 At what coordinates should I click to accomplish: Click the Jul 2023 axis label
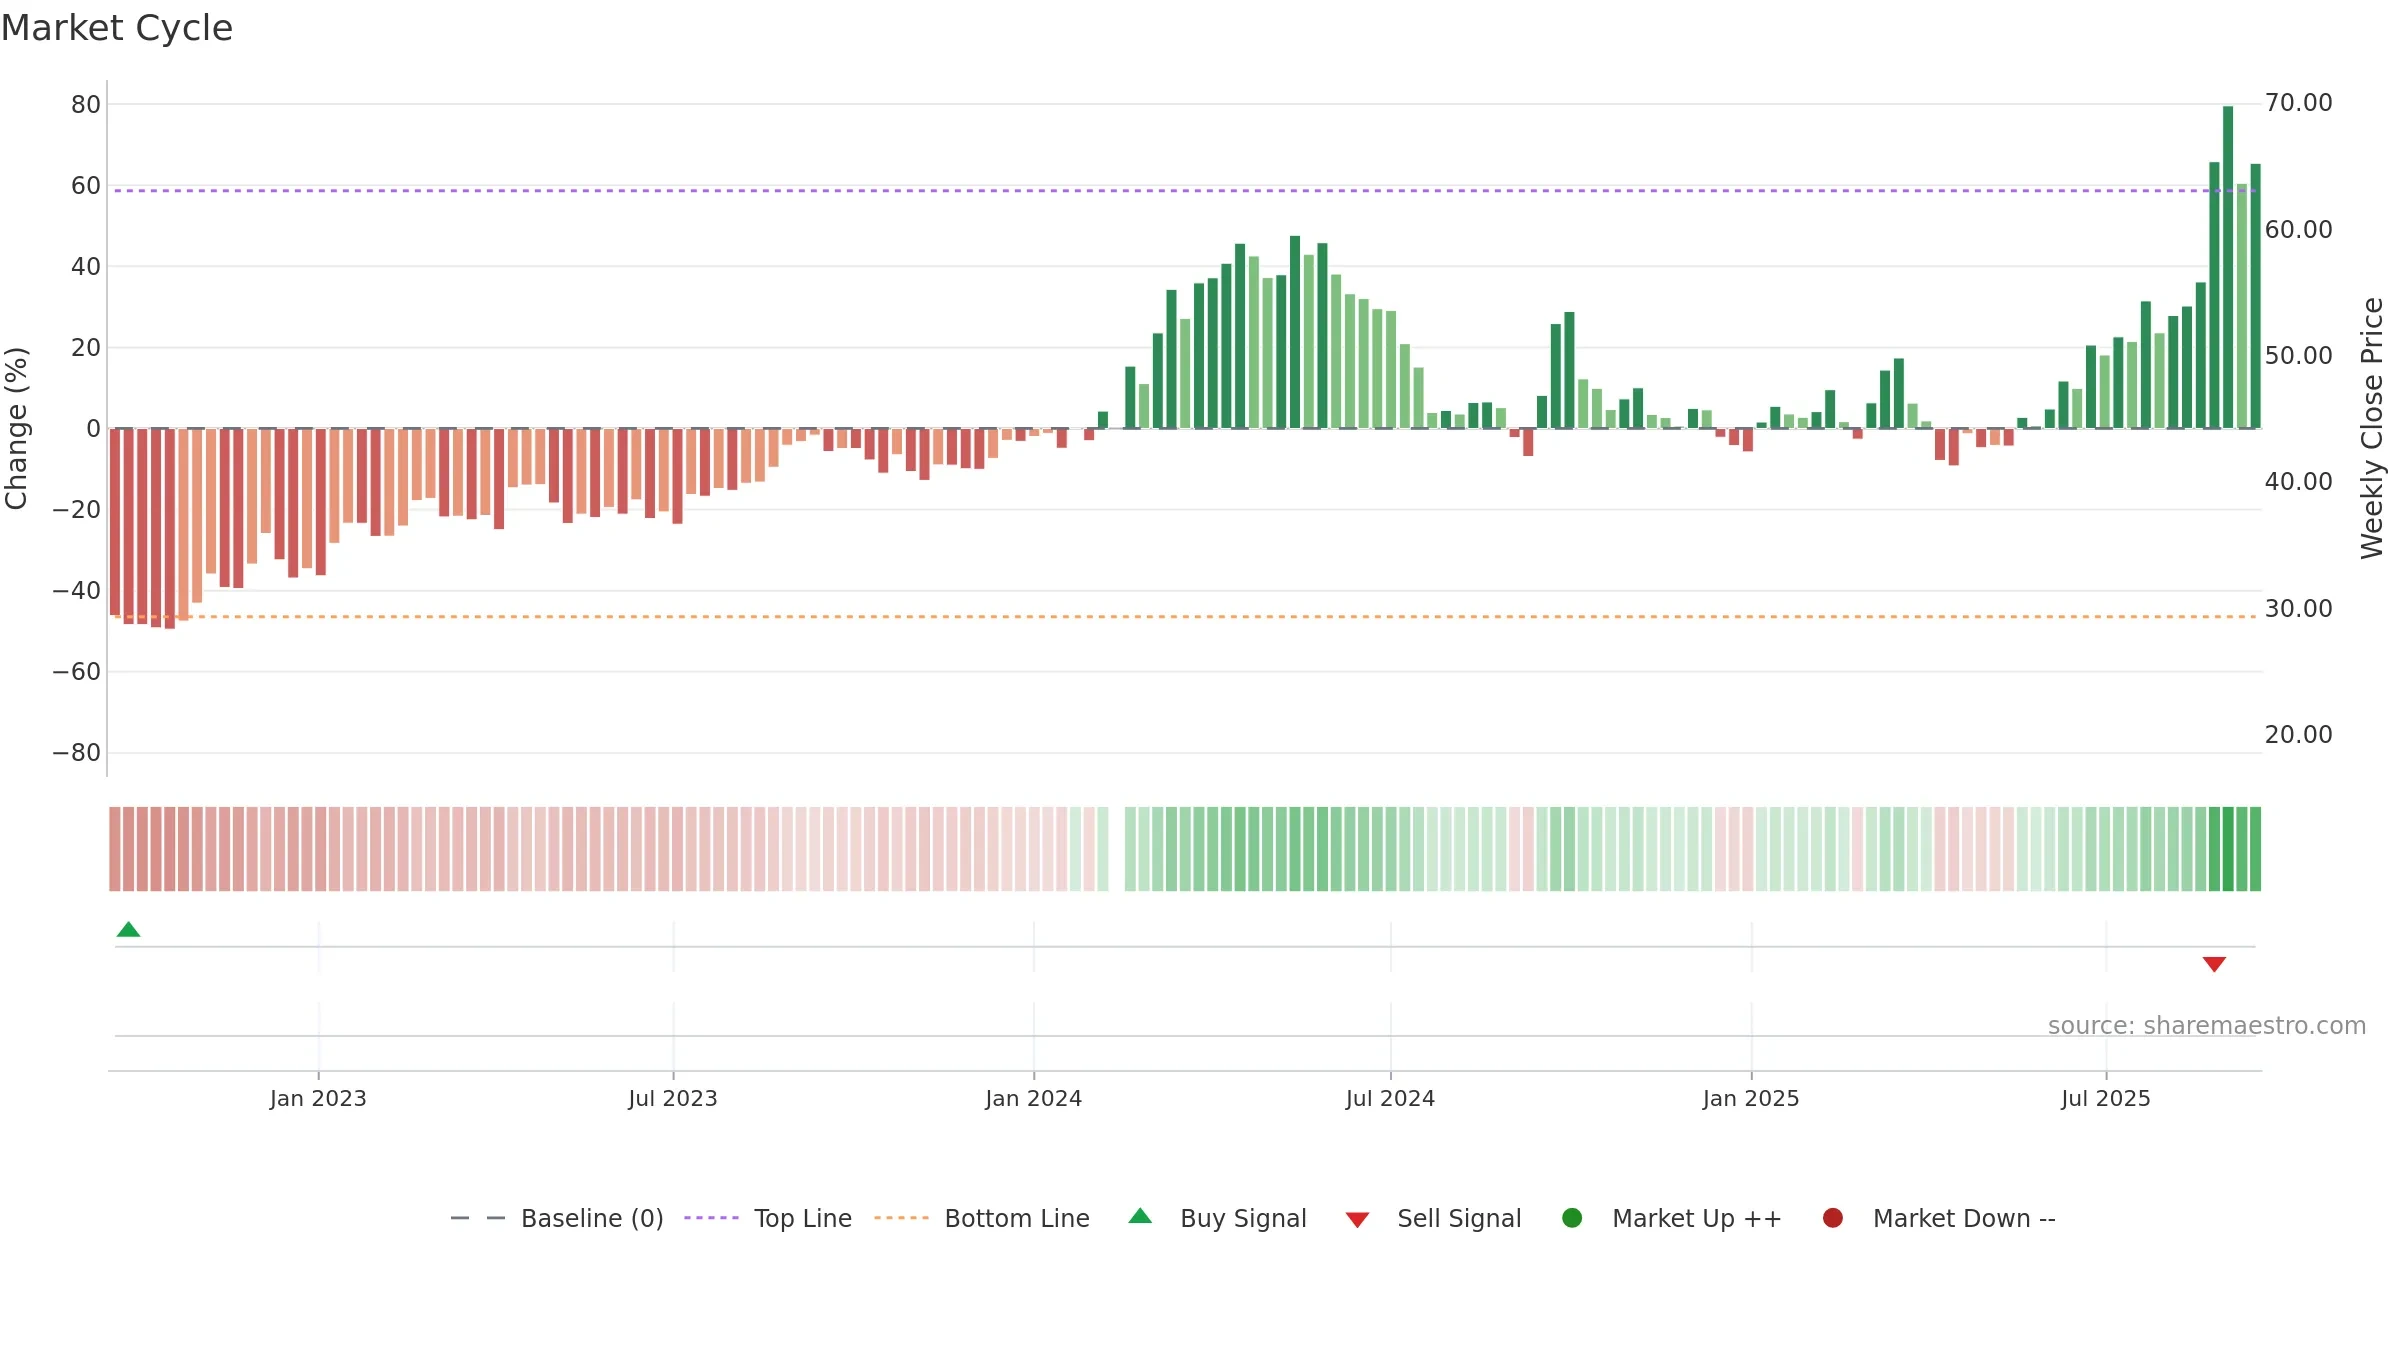(673, 1098)
